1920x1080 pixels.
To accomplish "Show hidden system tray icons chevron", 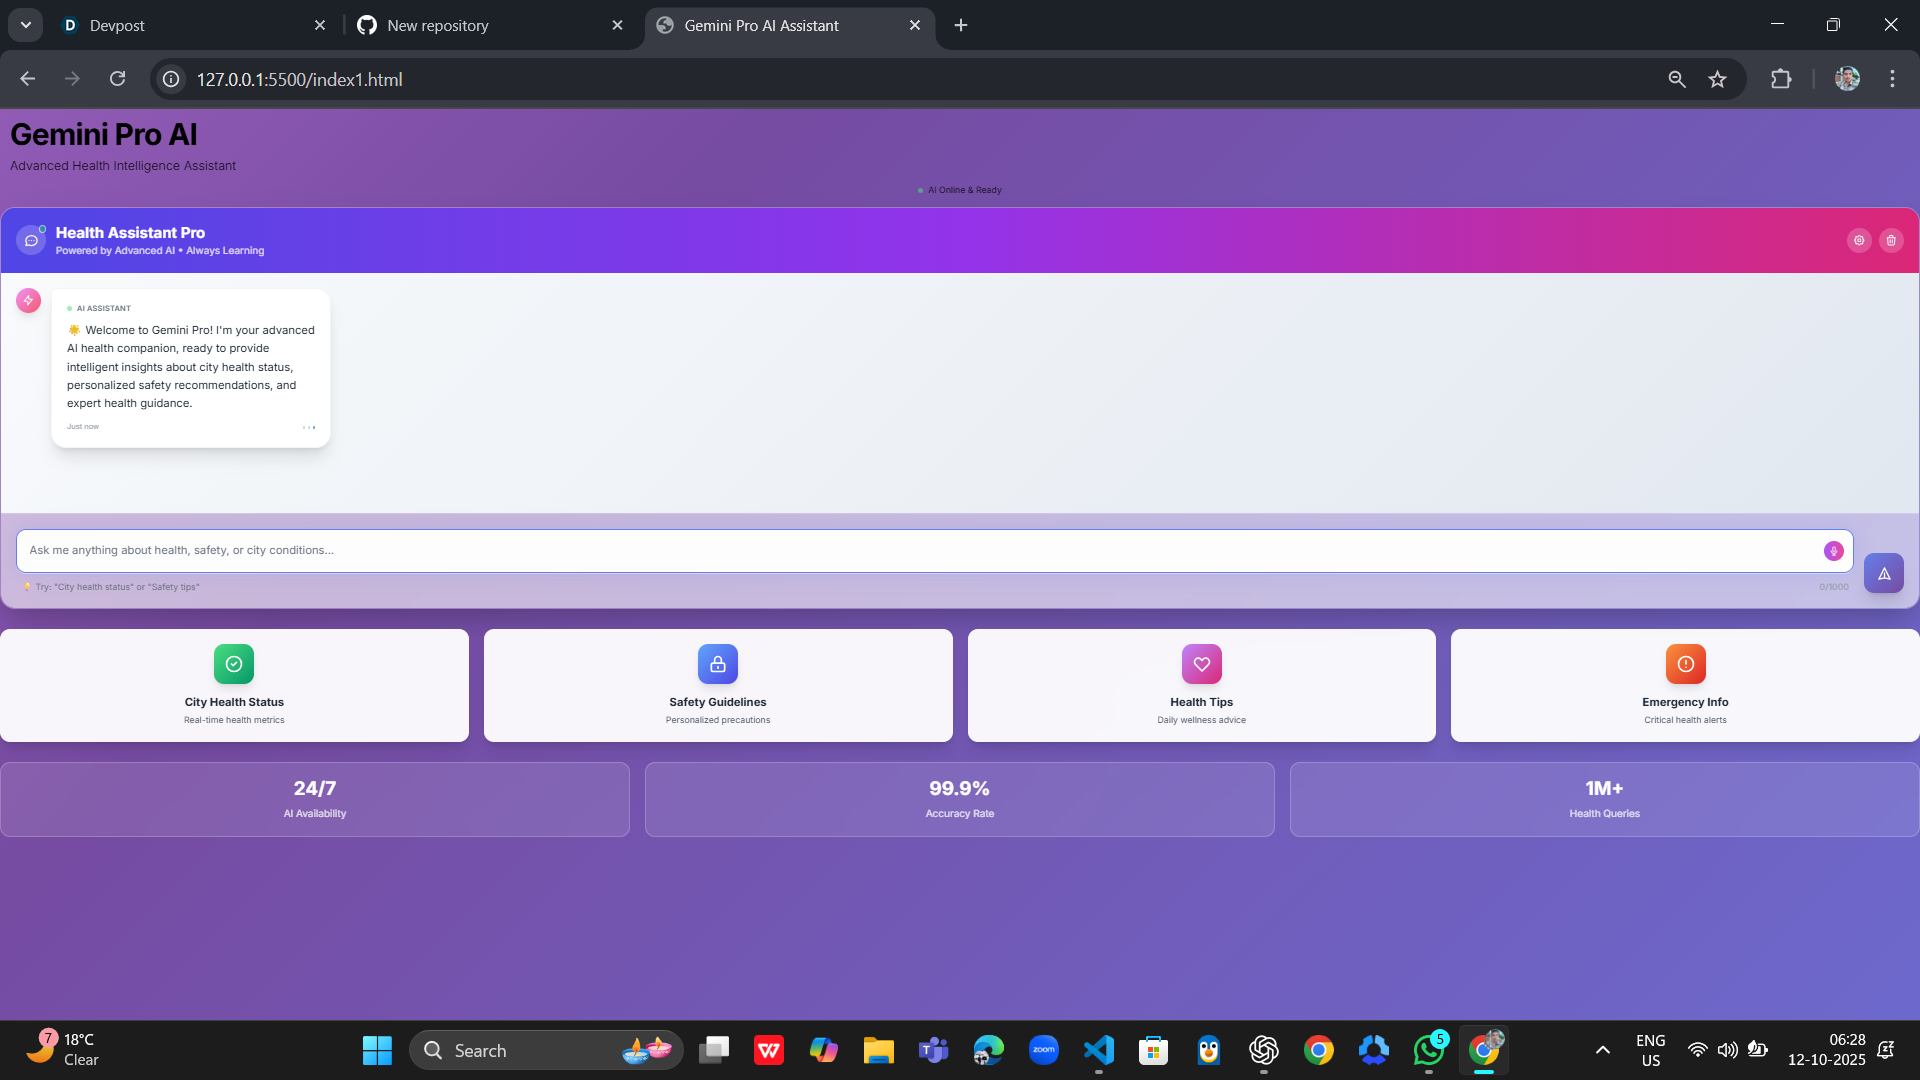I will tap(1602, 1050).
